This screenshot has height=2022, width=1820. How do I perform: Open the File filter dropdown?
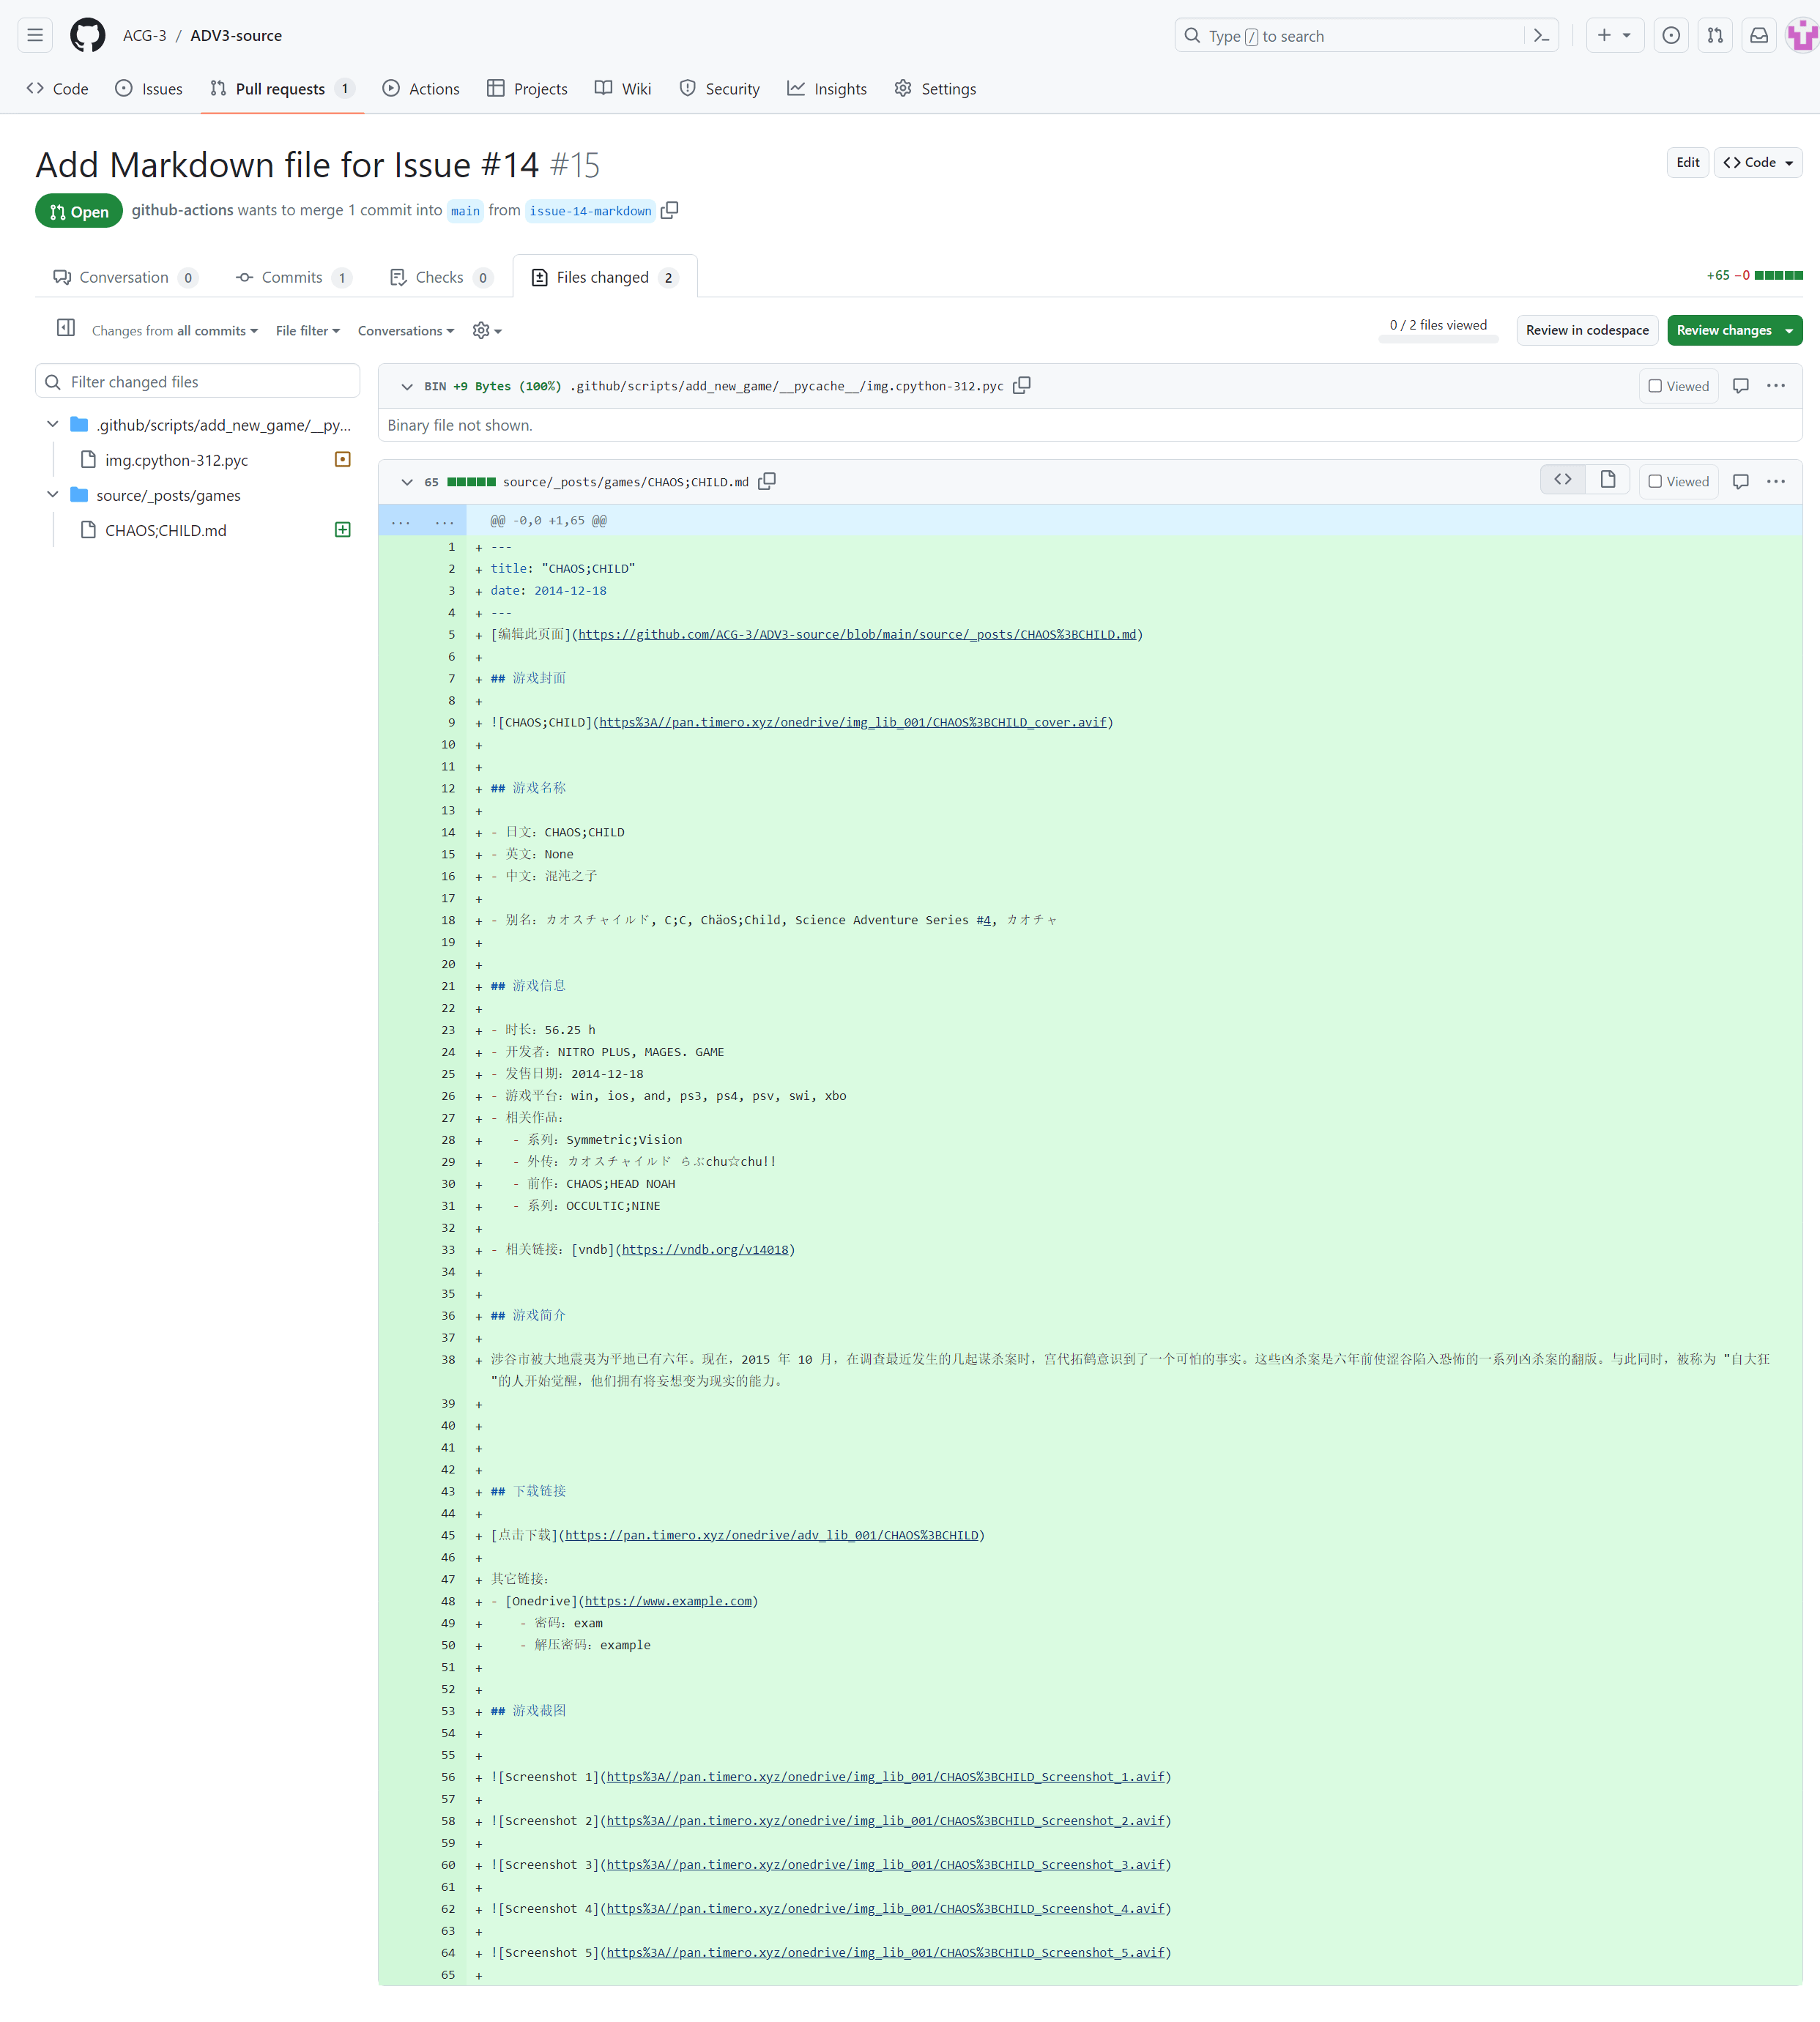307,331
